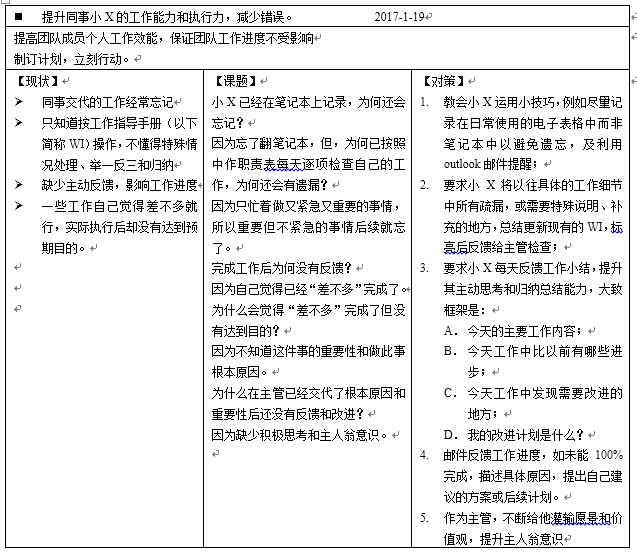This screenshot has width=637, height=552.
Task: Click the line 制订计划，立刻行动
Action: click(70, 57)
